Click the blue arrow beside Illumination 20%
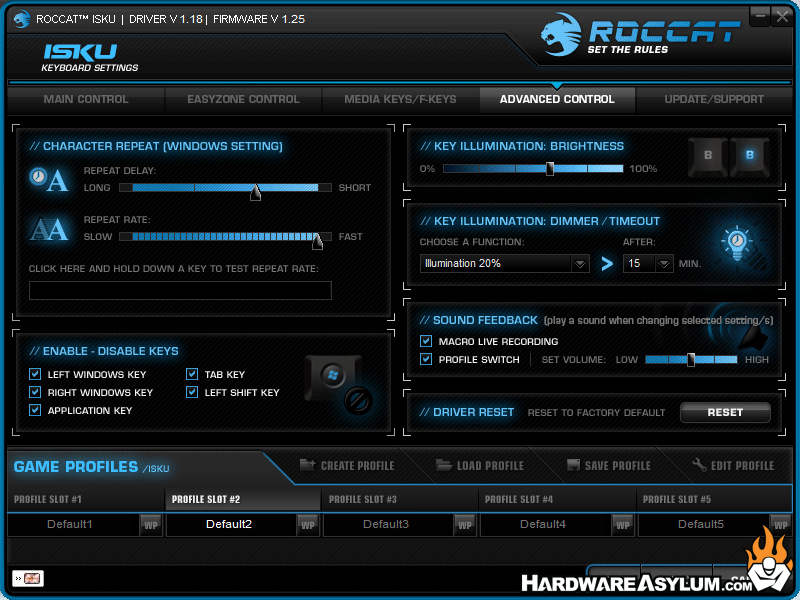 click(606, 264)
